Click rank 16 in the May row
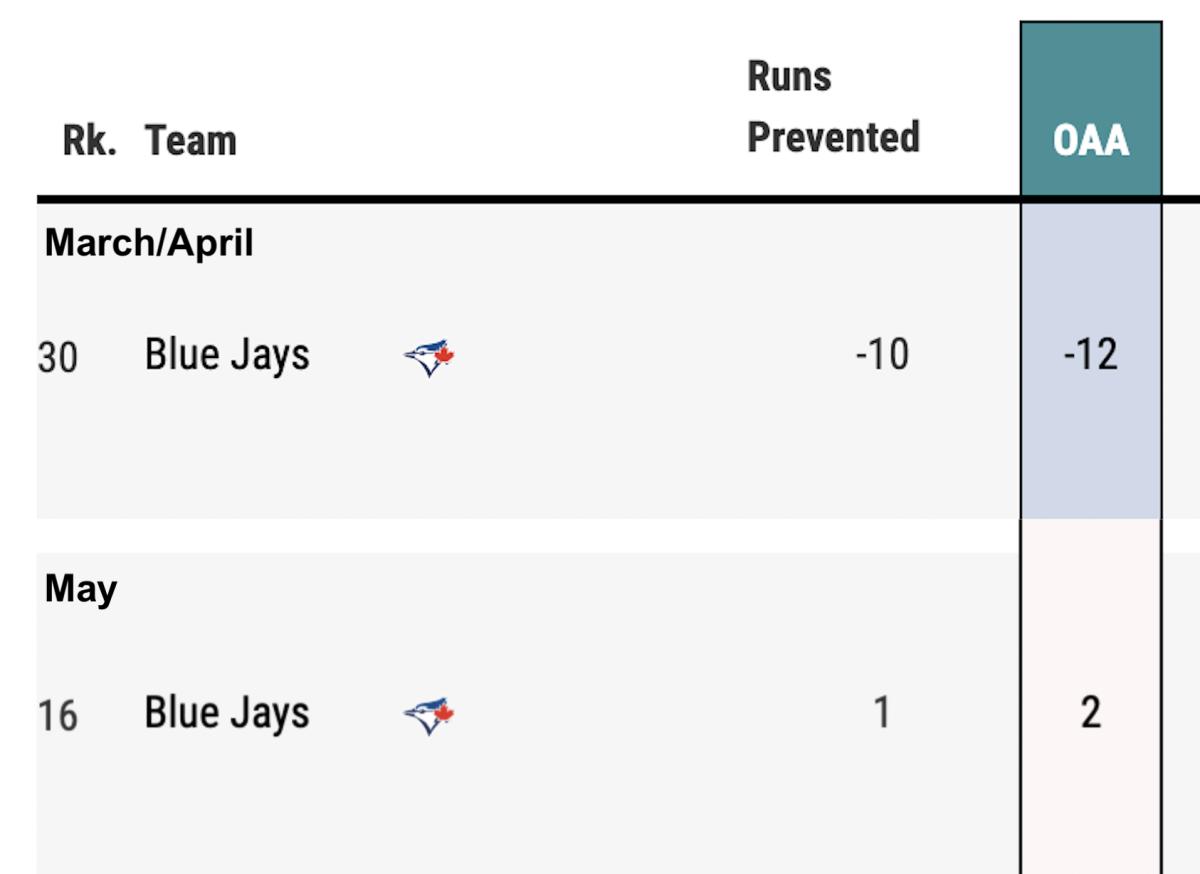This screenshot has width=1200, height=874. click(x=57, y=715)
